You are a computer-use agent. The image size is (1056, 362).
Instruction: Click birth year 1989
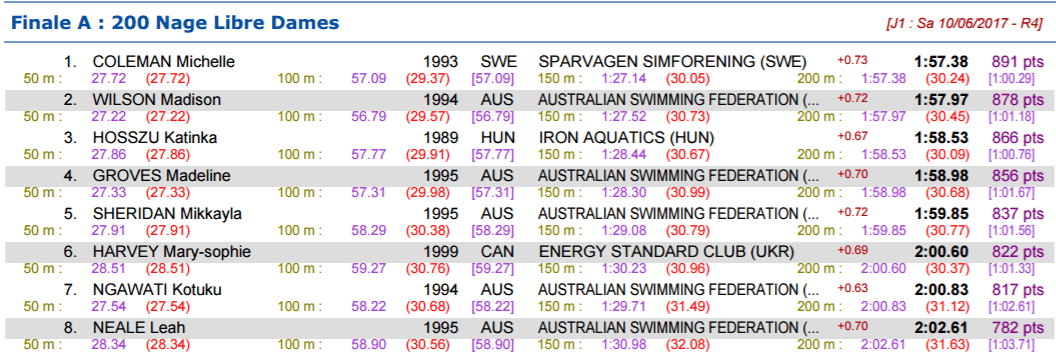tap(441, 138)
